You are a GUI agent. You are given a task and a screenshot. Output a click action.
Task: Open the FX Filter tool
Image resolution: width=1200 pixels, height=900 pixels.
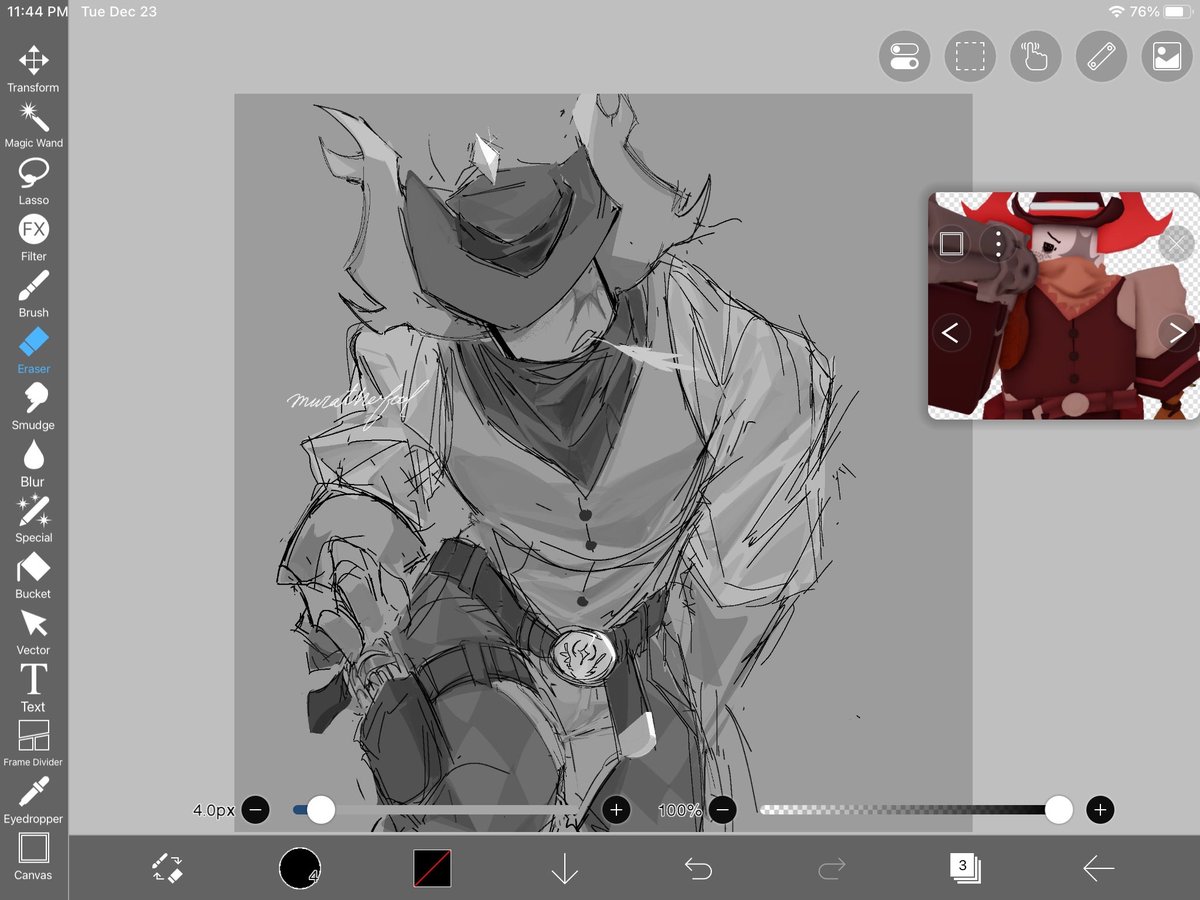click(33, 238)
